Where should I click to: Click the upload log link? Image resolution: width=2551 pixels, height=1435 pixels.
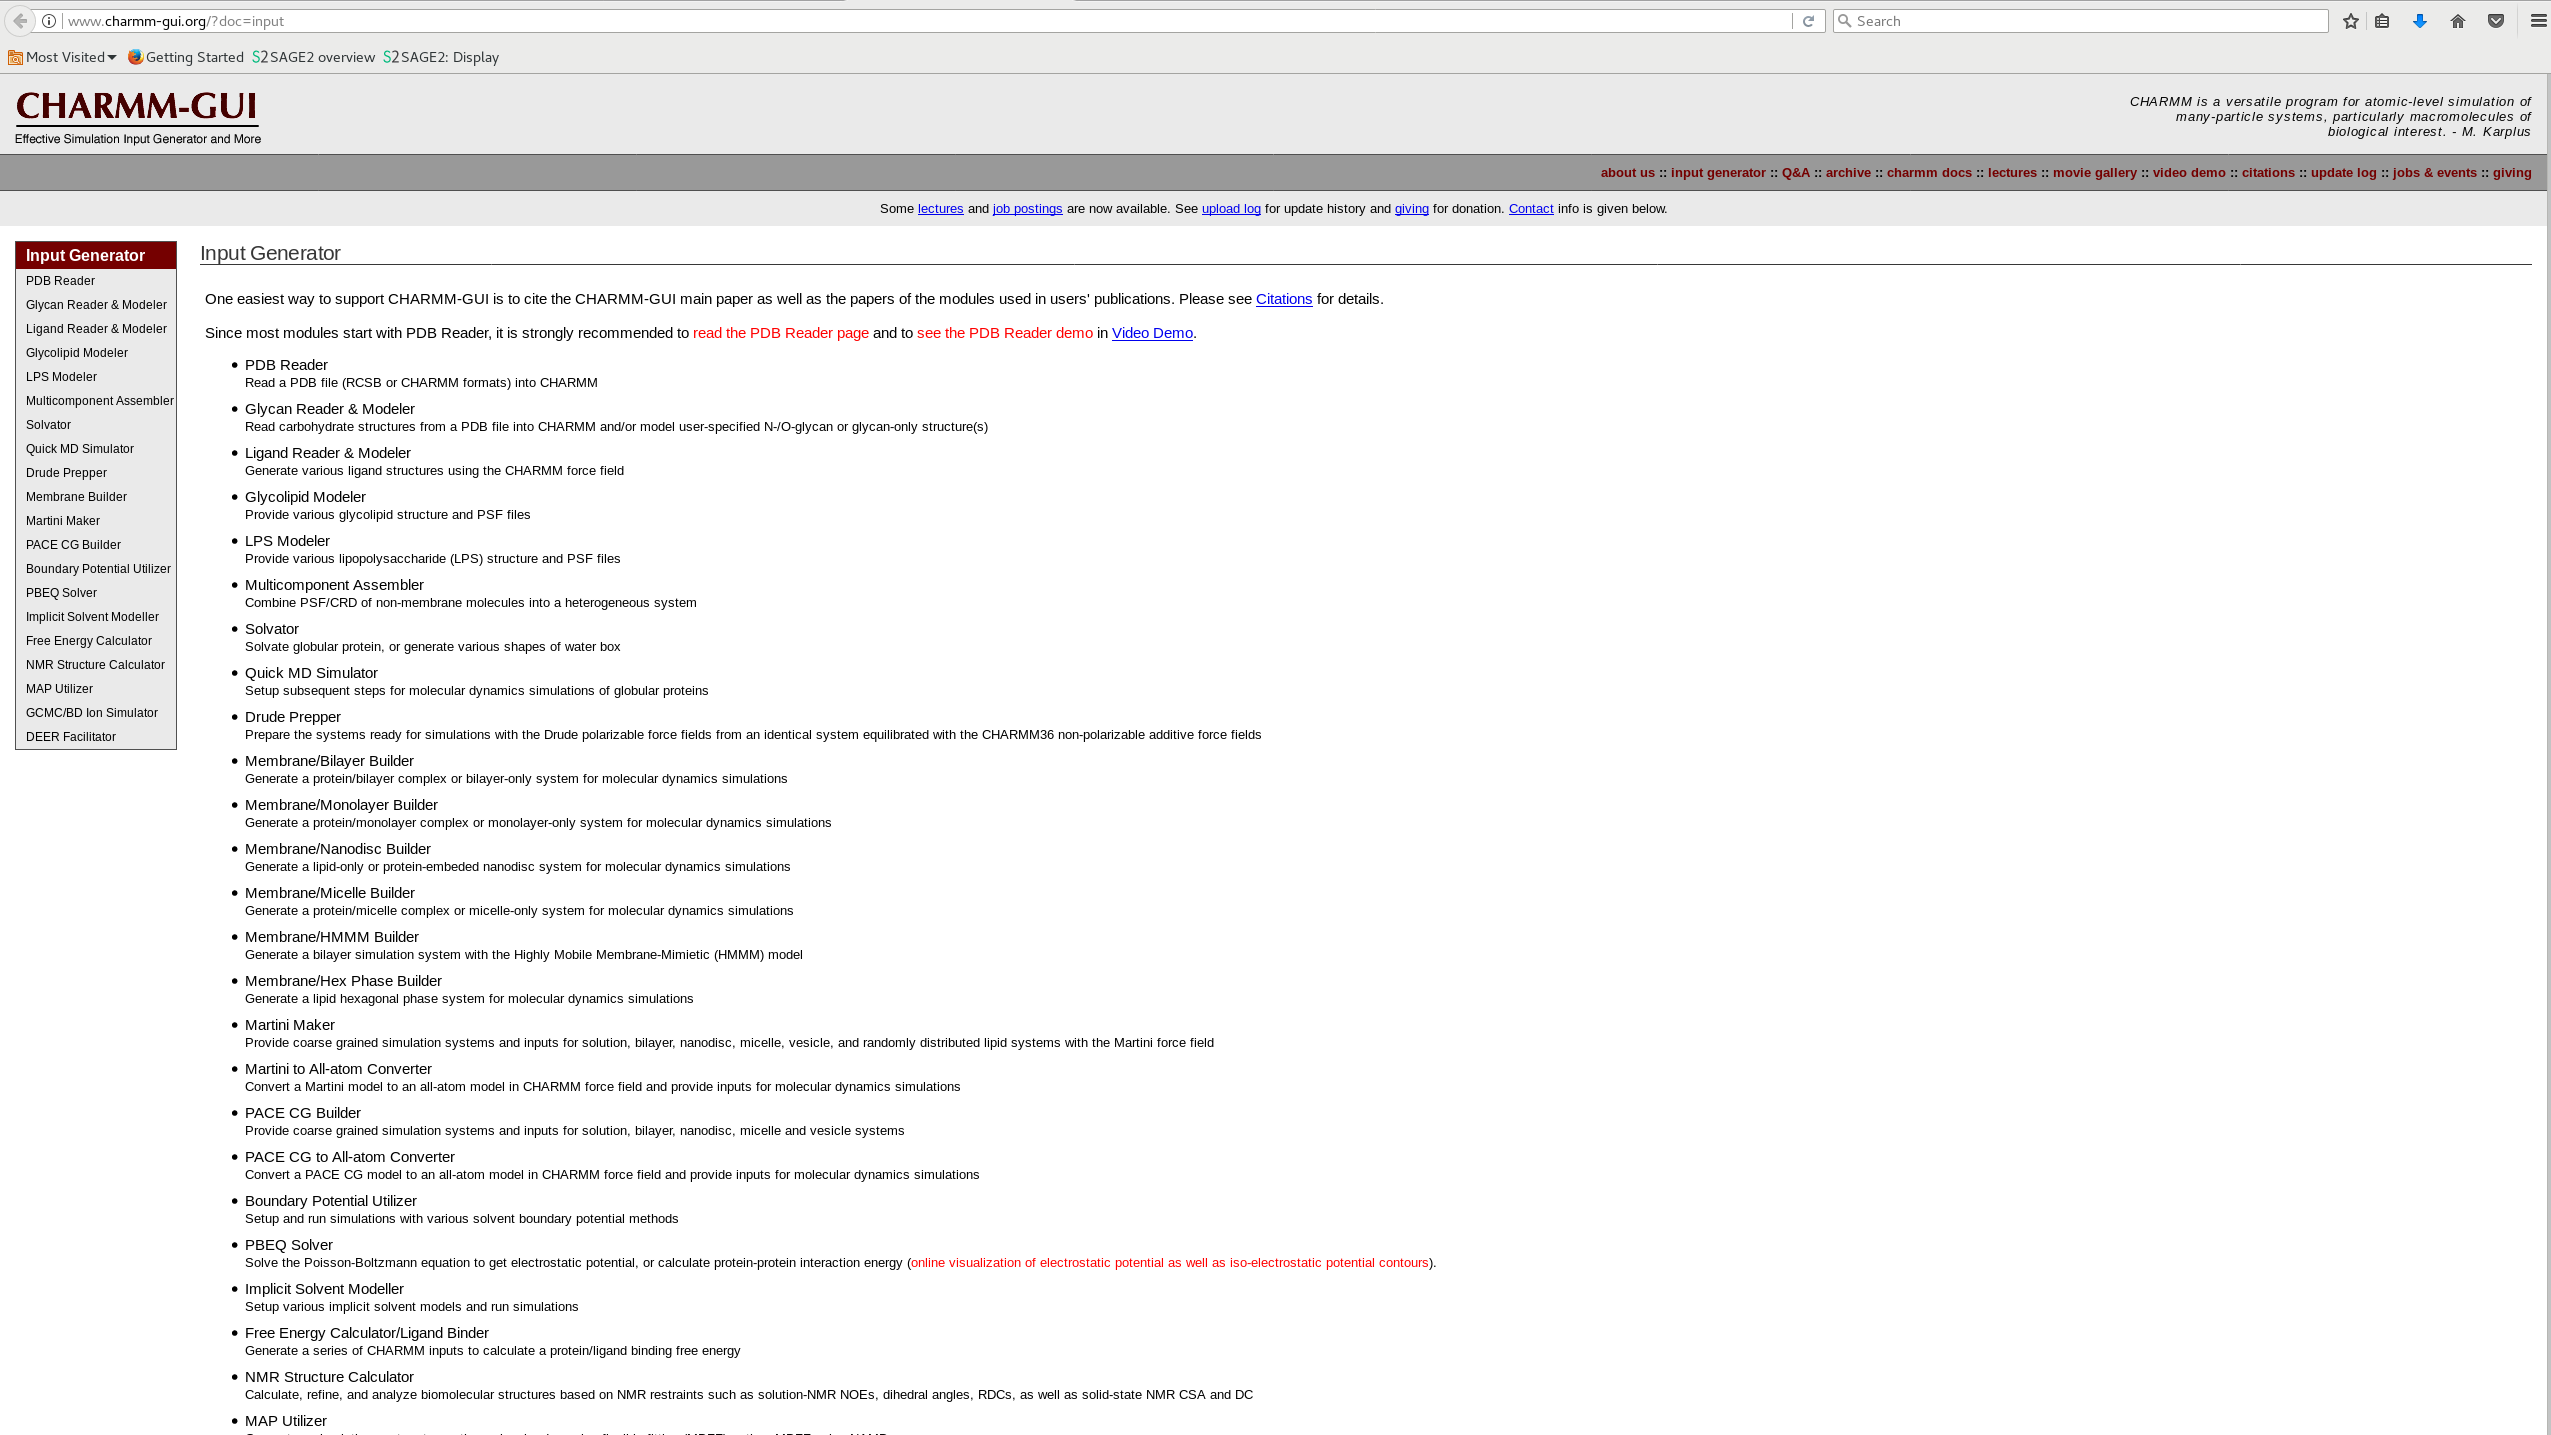(1231, 209)
